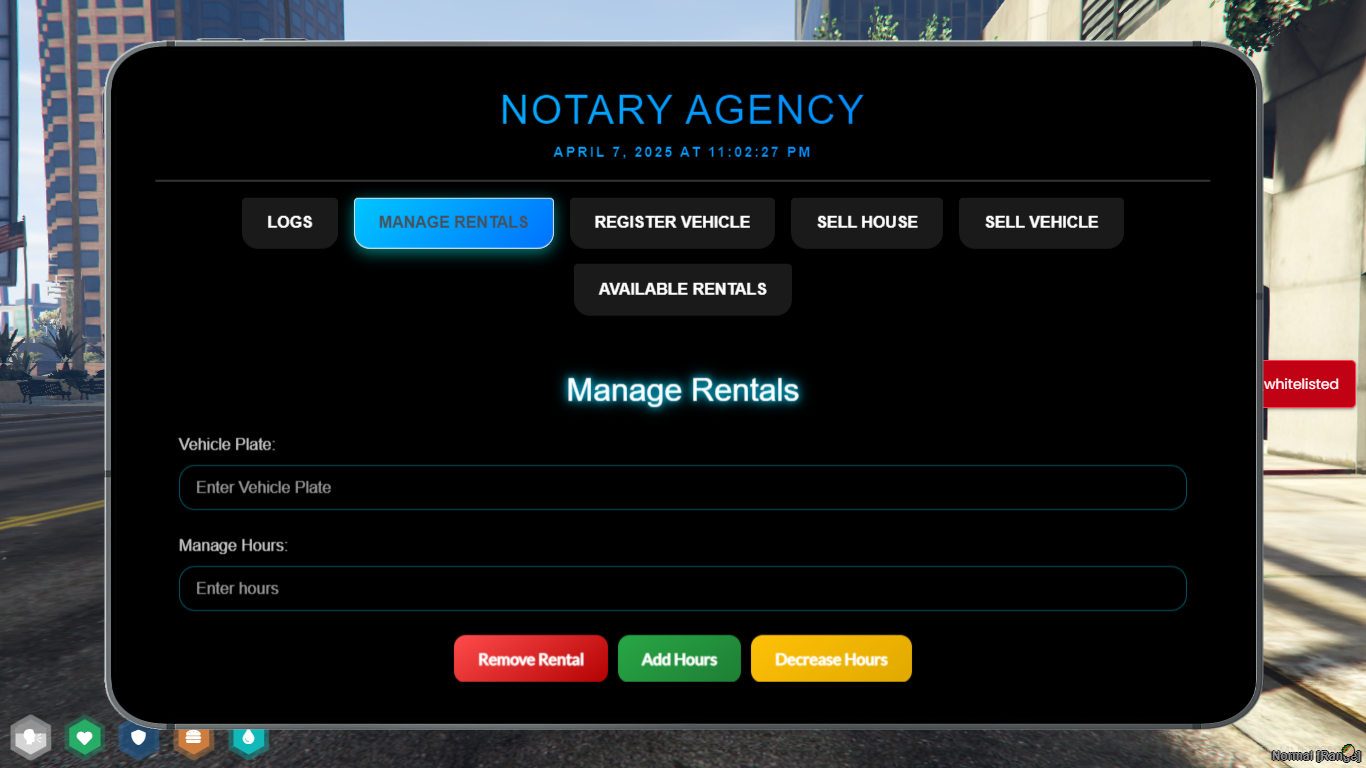Screen dimensions: 1366x768
Task: Select the Manage Rentals tab
Action: coord(454,222)
